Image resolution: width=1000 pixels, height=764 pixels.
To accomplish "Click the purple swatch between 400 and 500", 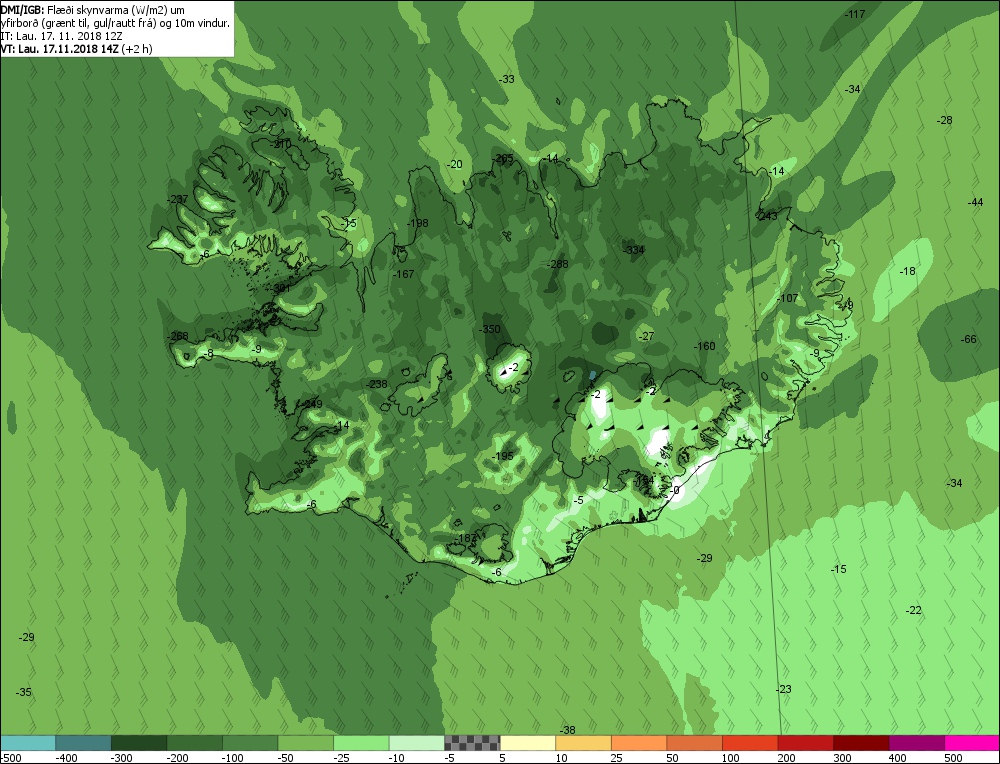I will pos(916,743).
